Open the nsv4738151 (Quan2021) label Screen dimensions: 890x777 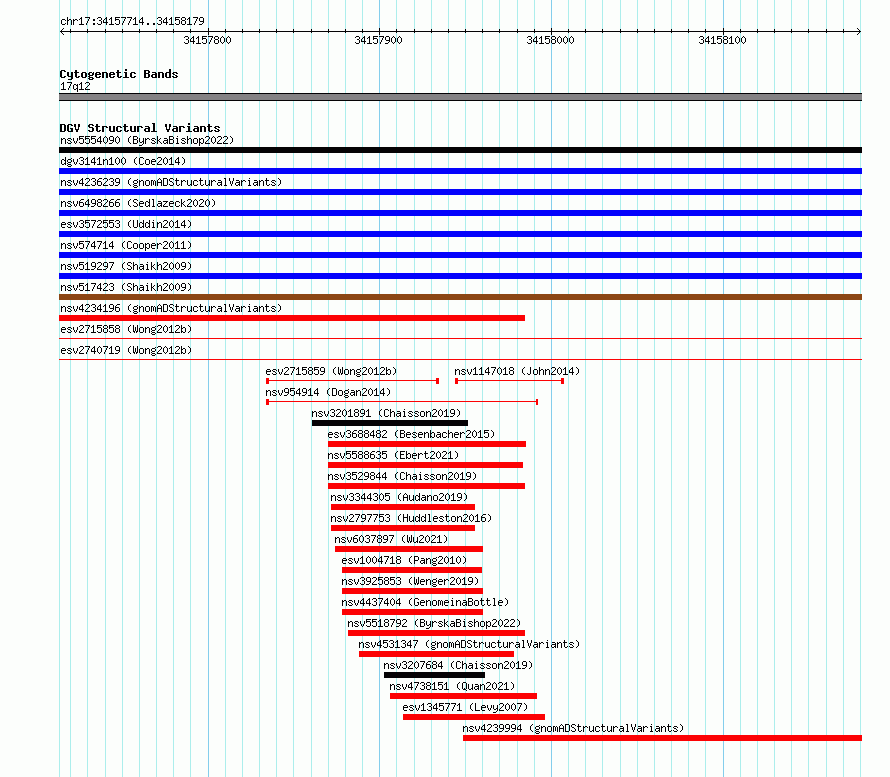coord(452,686)
